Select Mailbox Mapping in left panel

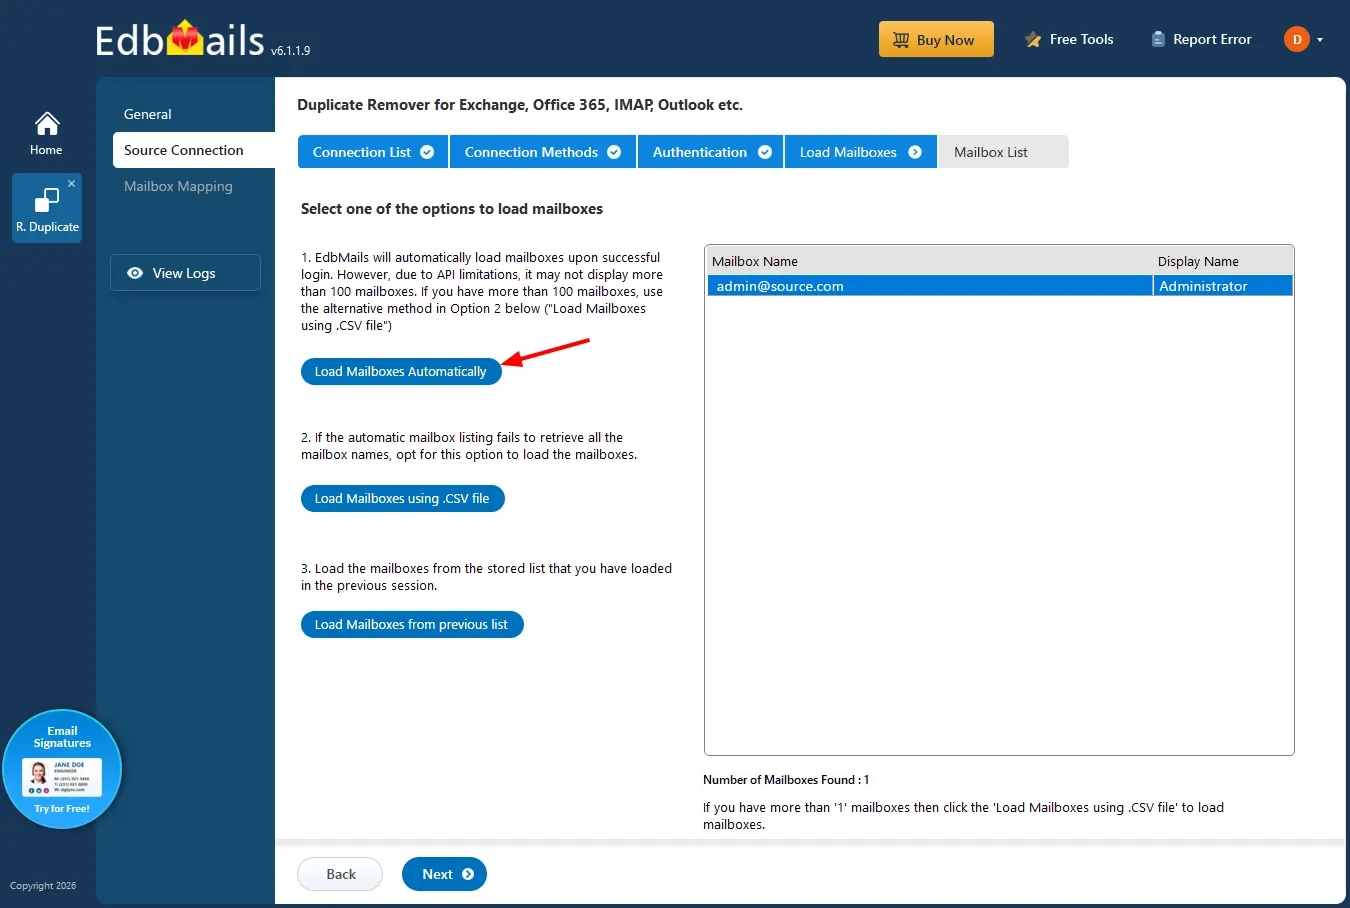178,186
